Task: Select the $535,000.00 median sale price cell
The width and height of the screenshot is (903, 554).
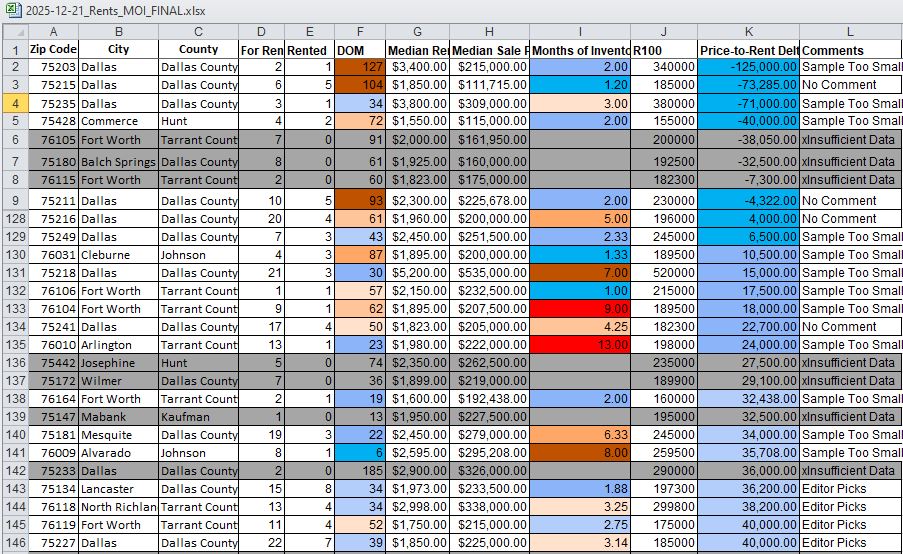Action: 490,273
